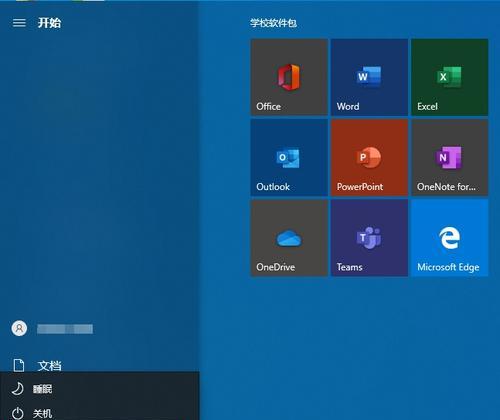
Task: Launch the OneNote tile
Action: click(450, 157)
